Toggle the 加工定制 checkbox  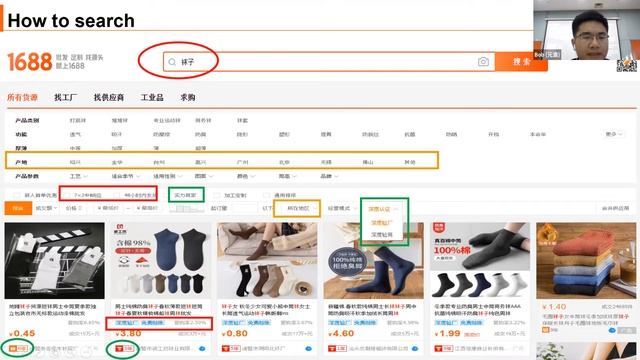[217, 196]
